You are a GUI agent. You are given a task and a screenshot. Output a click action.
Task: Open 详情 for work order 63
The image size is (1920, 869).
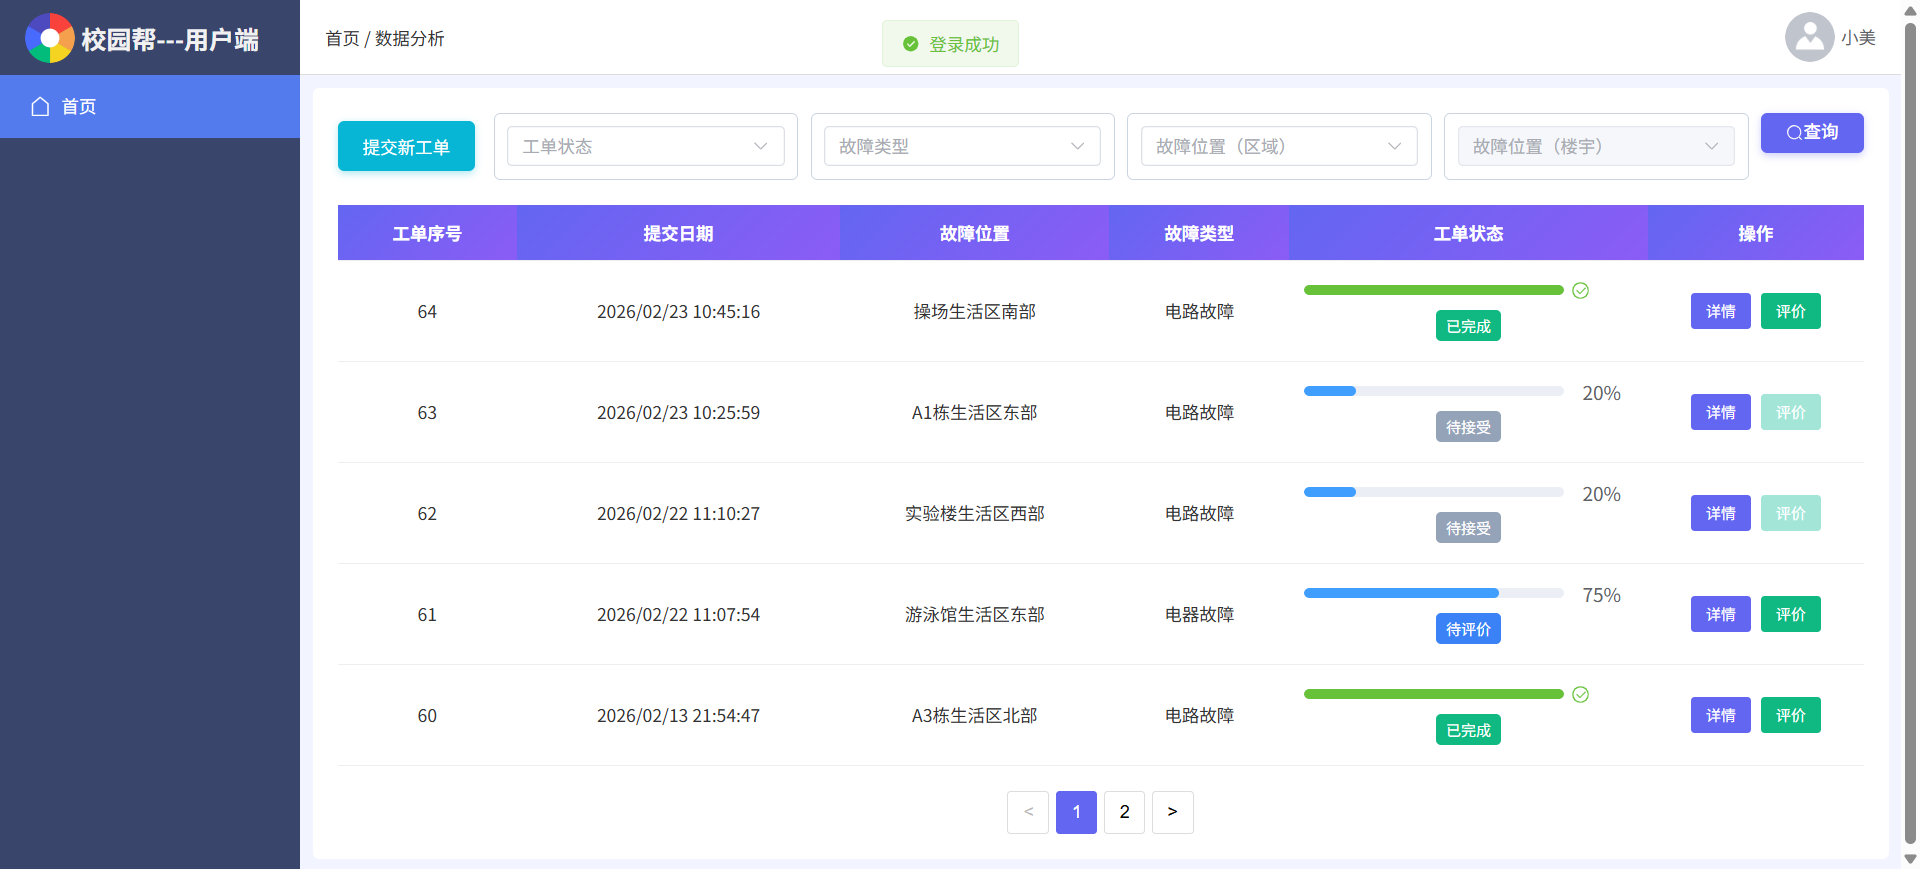coord(1721,412)
